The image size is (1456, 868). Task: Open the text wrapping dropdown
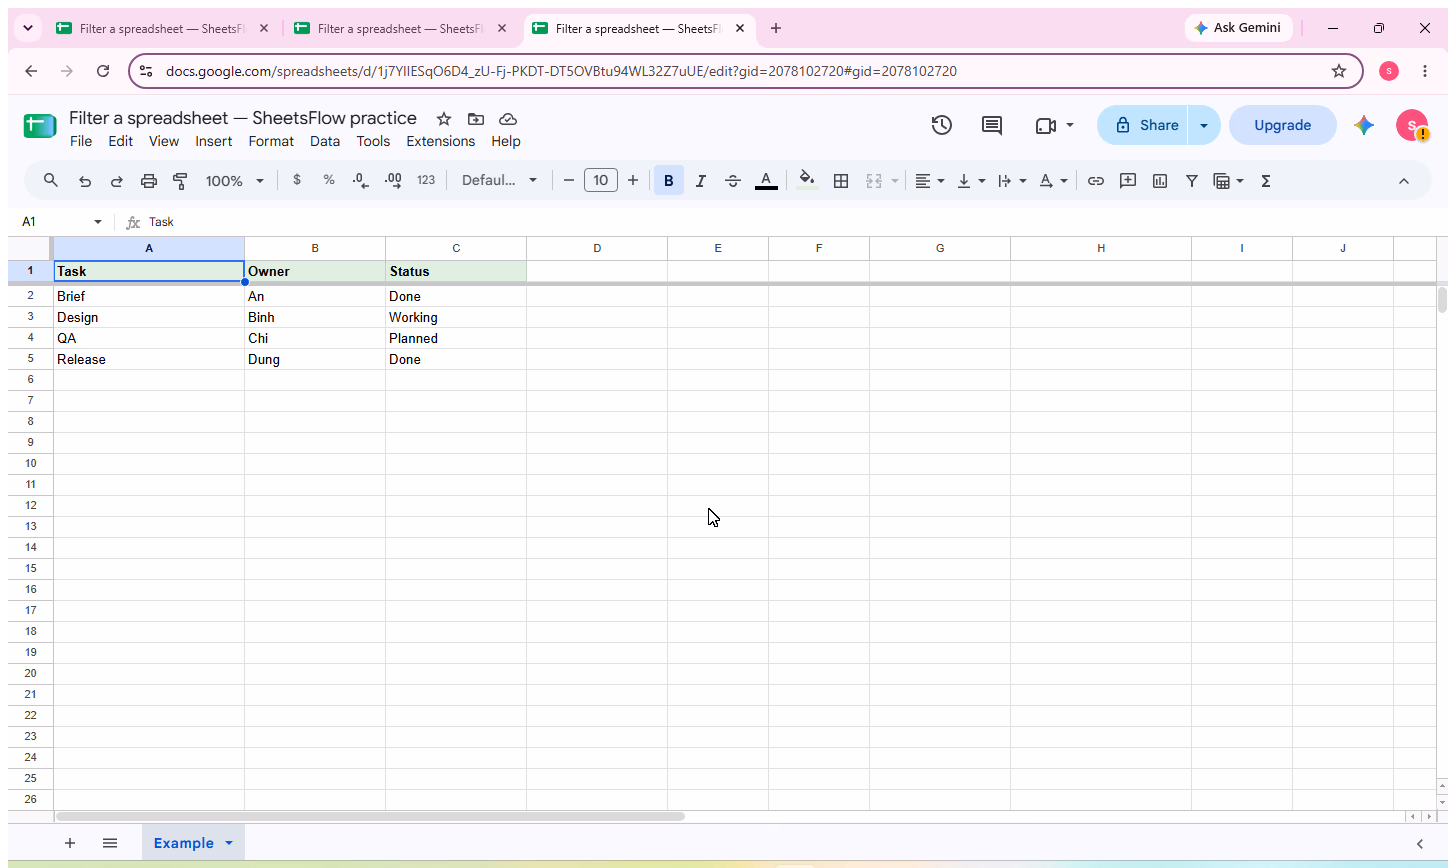point(1012,181)
